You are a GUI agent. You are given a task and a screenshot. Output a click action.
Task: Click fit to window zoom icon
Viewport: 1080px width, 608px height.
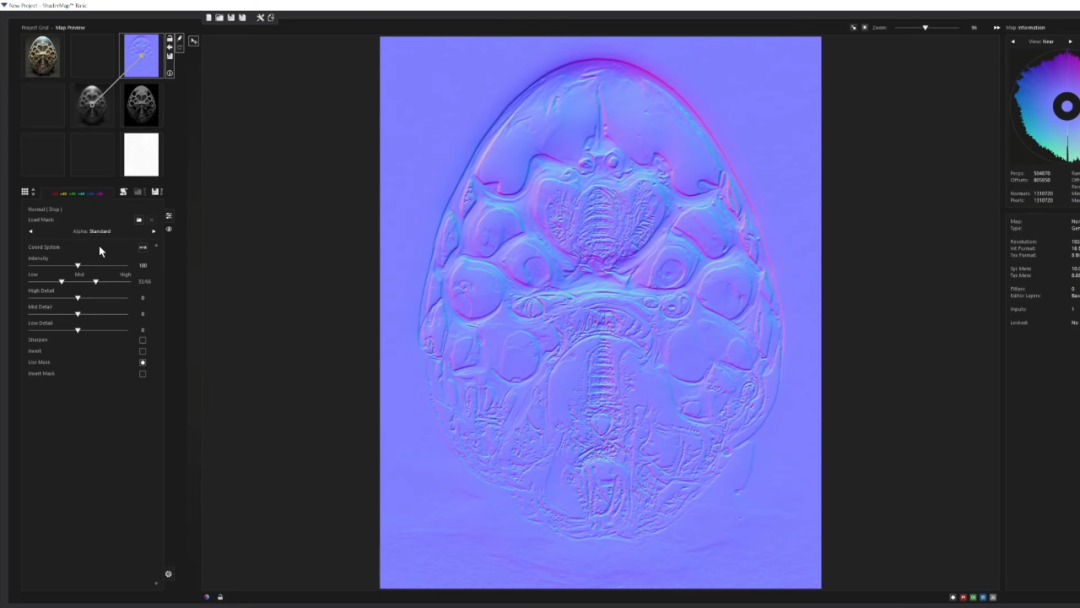853,28
